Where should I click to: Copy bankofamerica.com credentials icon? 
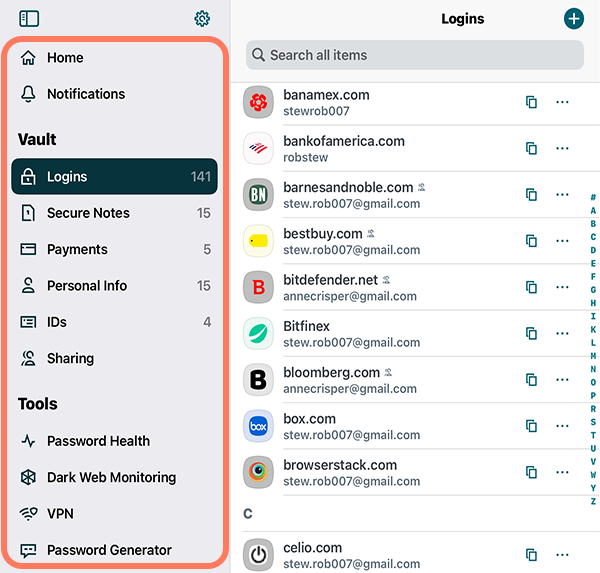(531, 149)
